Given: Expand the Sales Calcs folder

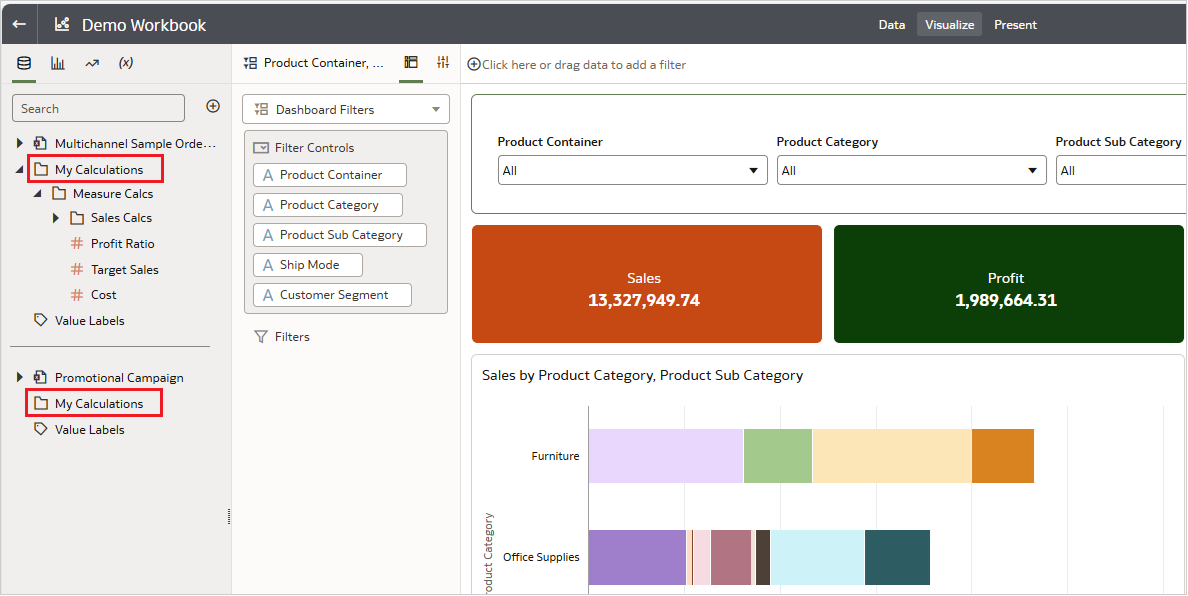Looking at the screenshot, I should [x=56, y=217].
